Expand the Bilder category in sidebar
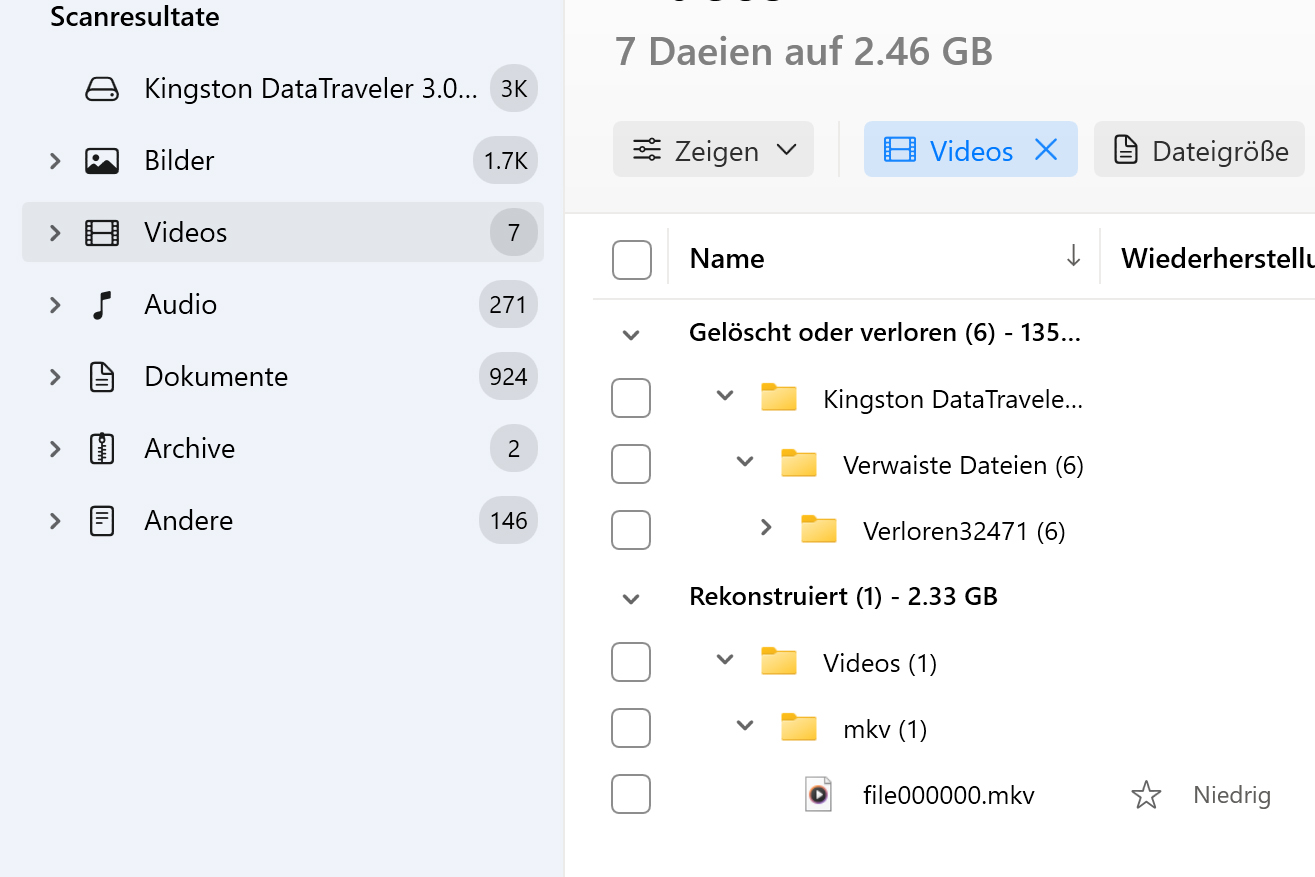The height and width of the screenshot is (877, 1315). [x=55, y=160]
